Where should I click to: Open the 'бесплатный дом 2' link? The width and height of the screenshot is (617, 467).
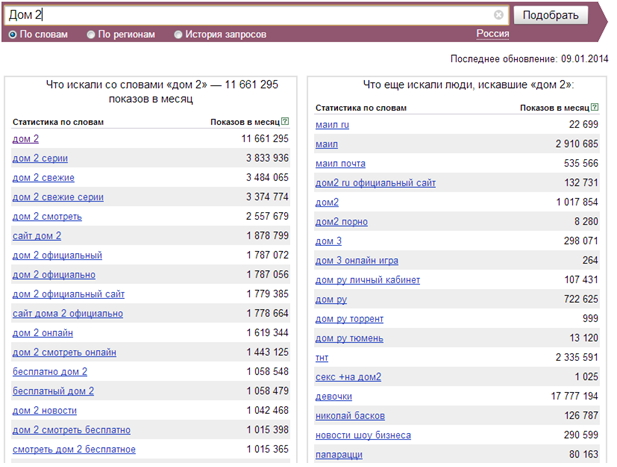[x=53, y=391]
